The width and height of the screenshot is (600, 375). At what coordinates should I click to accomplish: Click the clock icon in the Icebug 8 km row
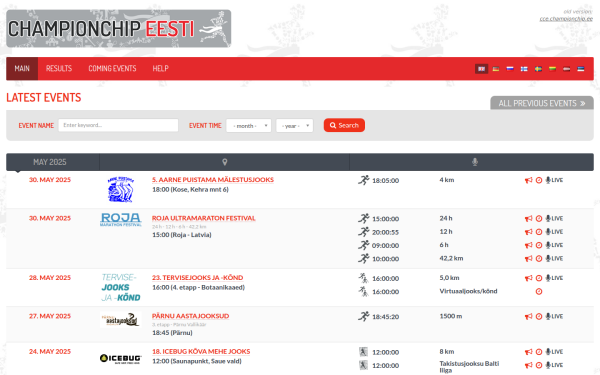[x=539, y=352]
